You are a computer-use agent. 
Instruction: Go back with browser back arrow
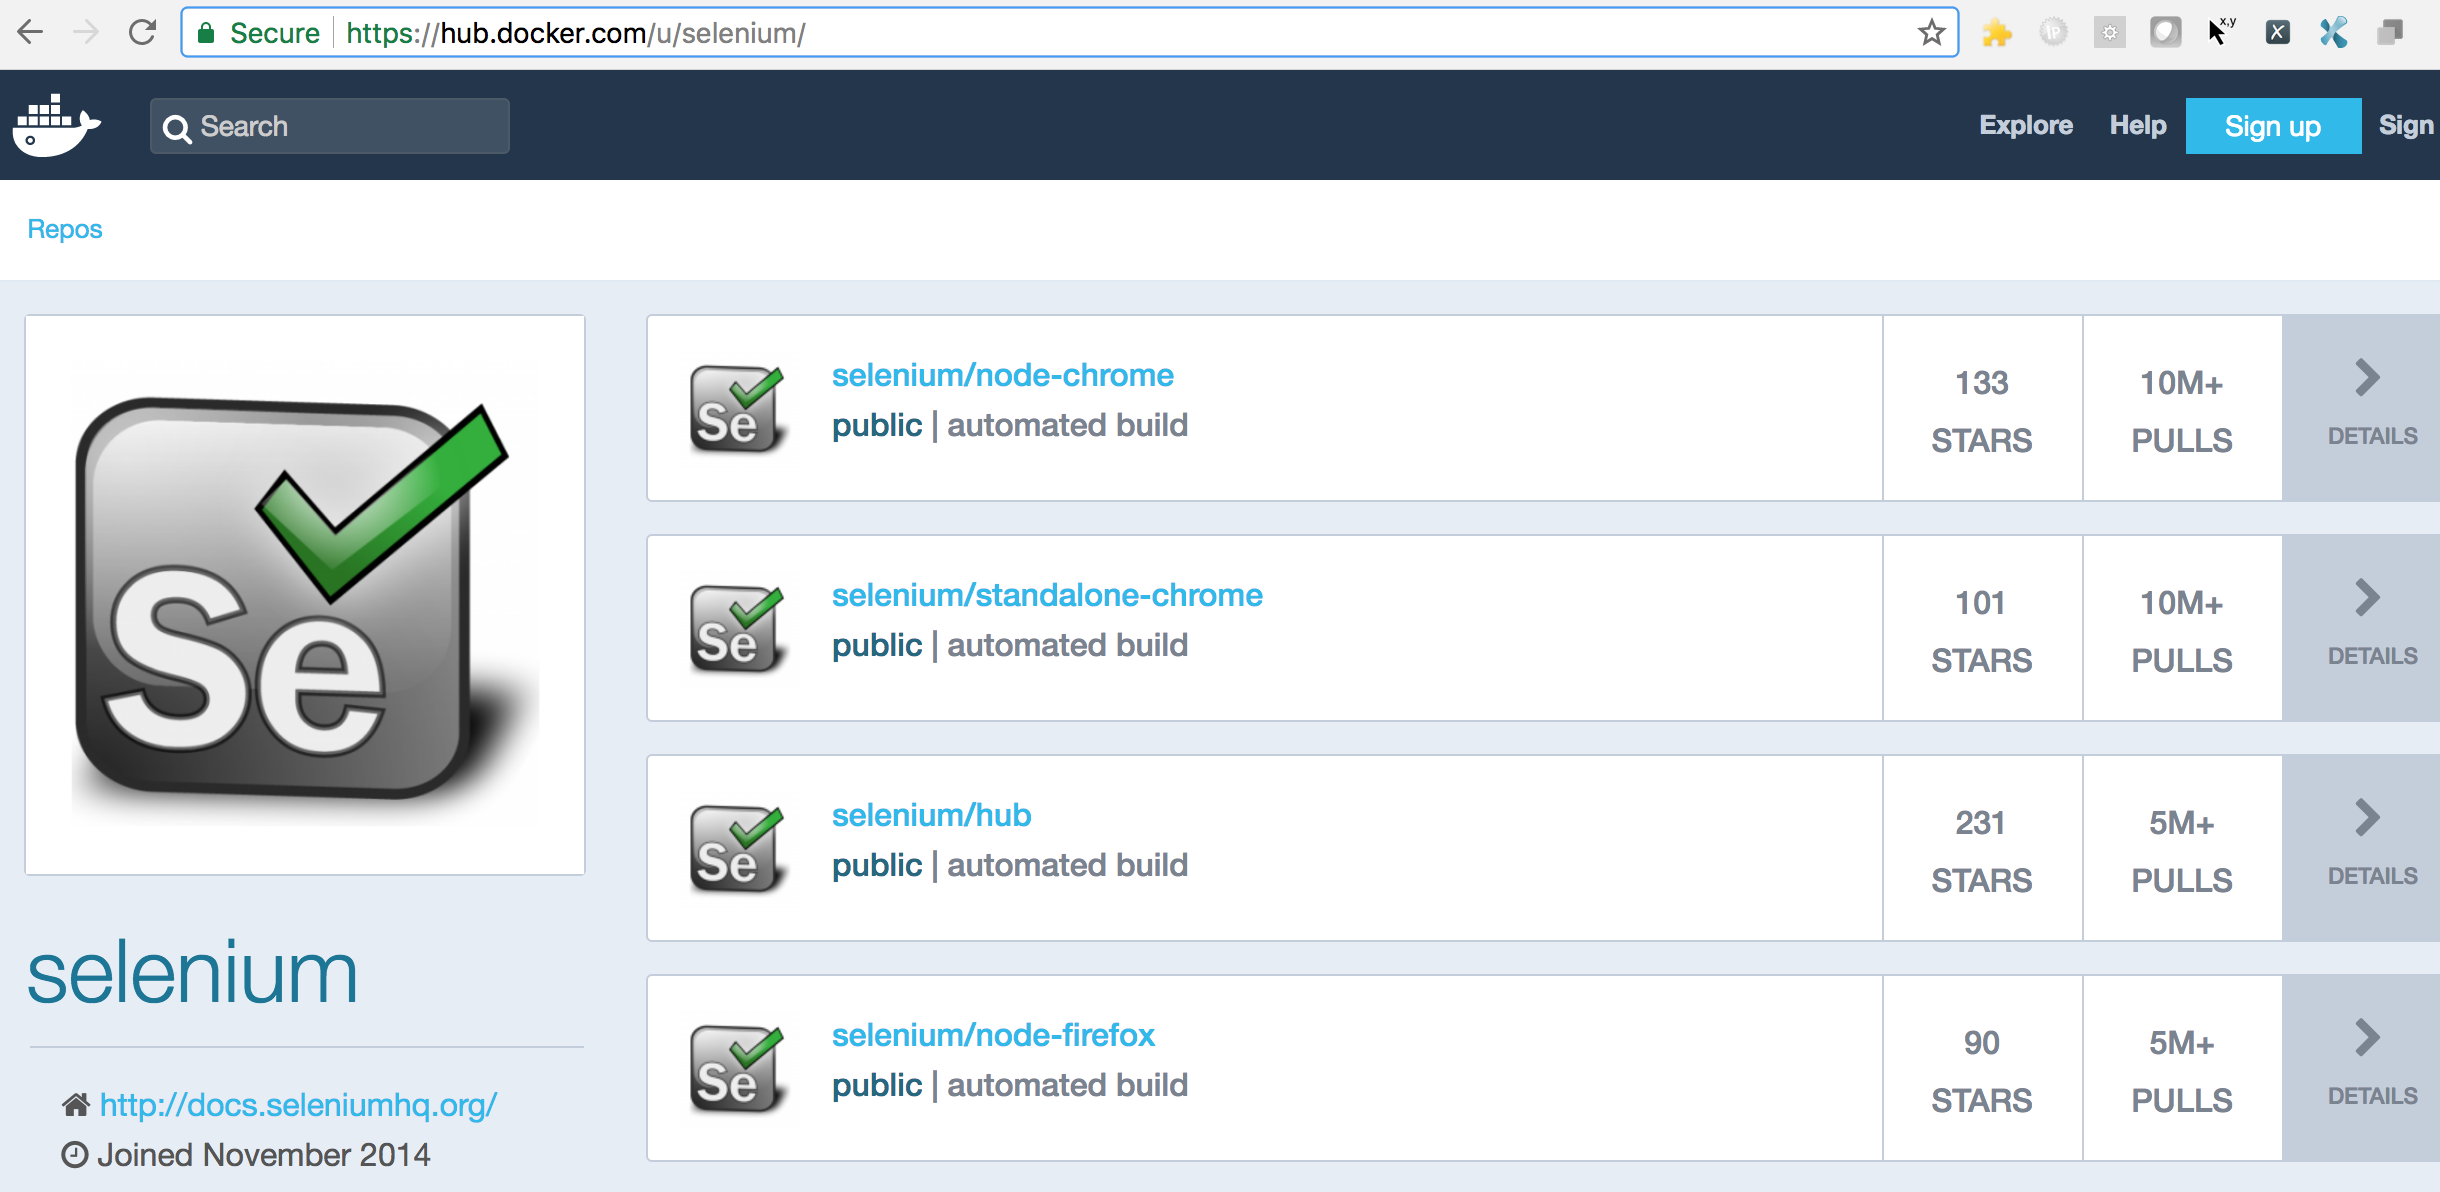[30, 33]
